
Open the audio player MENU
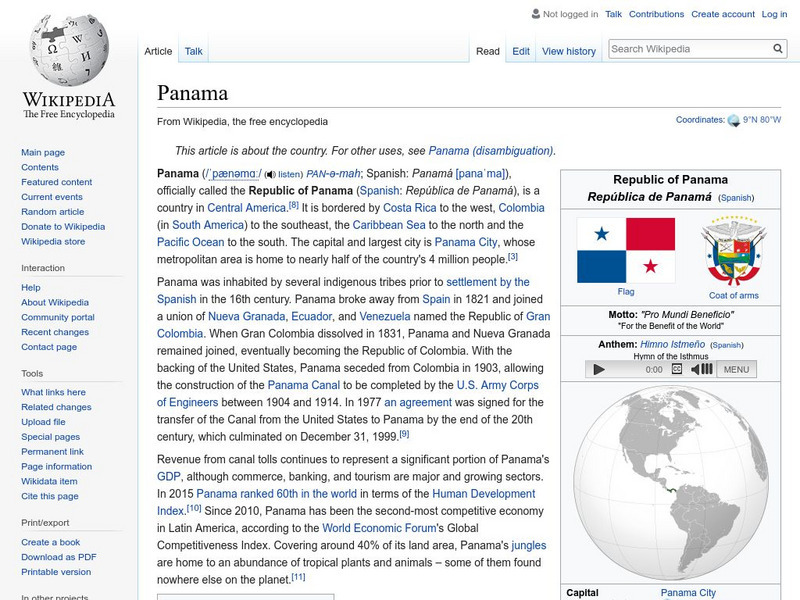(736, 369)
